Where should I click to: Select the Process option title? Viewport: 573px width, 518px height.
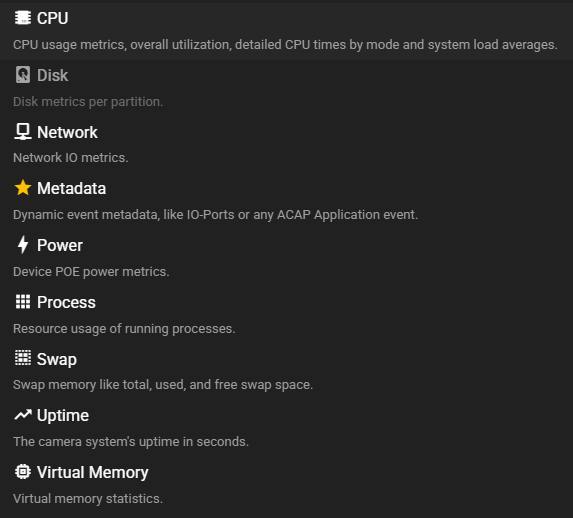[66, 302]
